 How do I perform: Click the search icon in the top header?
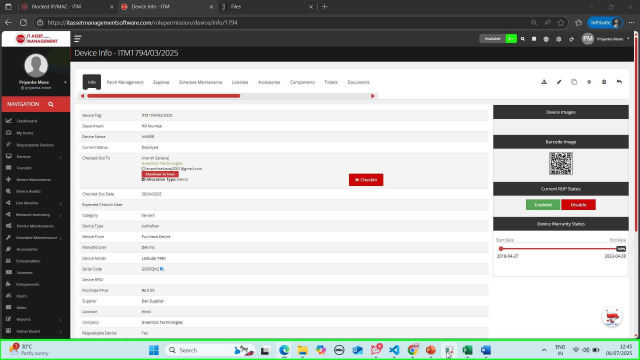point(522,39)
